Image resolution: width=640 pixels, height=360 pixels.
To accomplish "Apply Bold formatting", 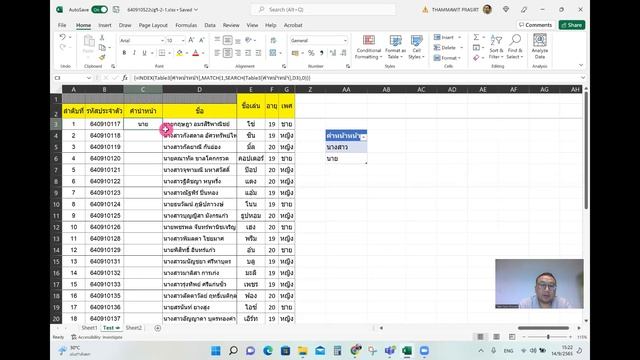I will pyautogui.click(x=124, y=53).
